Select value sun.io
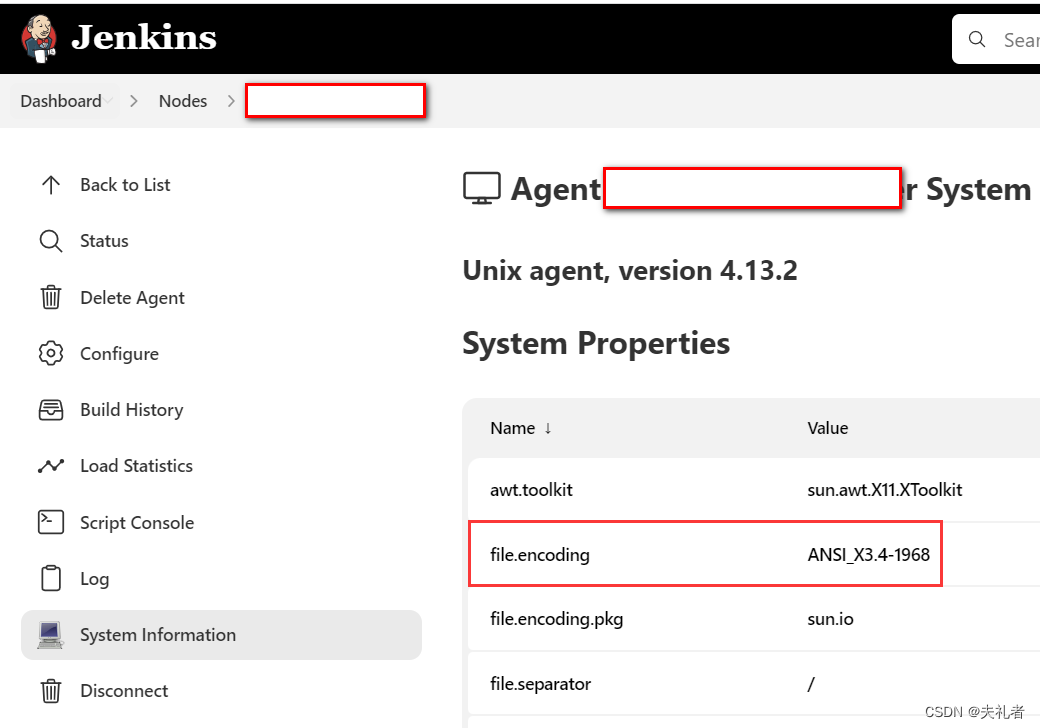1040x728 pixels. 830,619
